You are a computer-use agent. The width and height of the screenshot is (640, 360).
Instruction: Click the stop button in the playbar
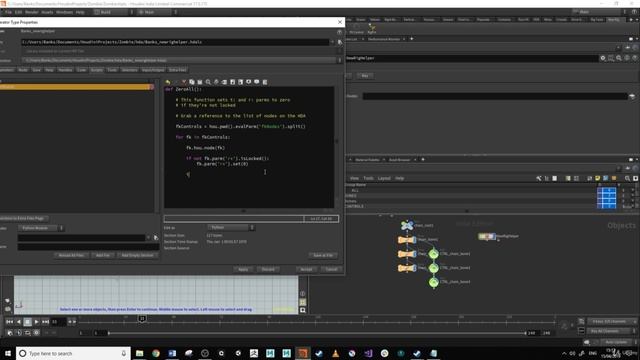point(27,322)
